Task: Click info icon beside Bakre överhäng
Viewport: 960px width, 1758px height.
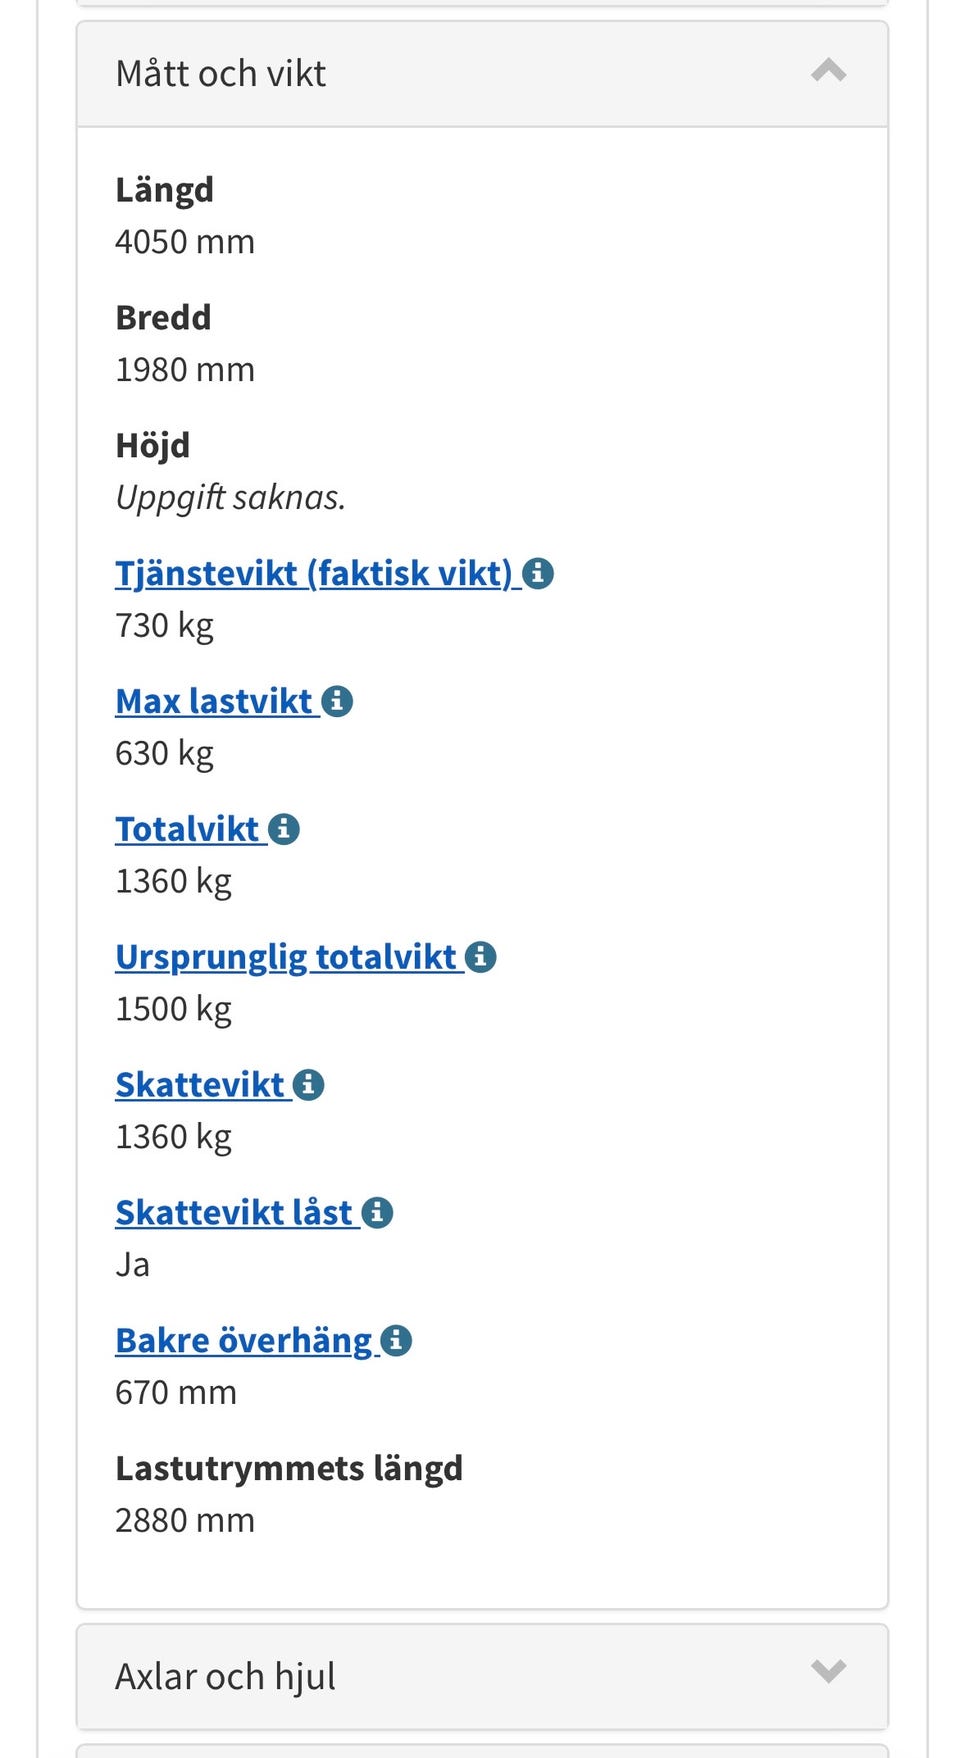Action: click(396, 1342)
